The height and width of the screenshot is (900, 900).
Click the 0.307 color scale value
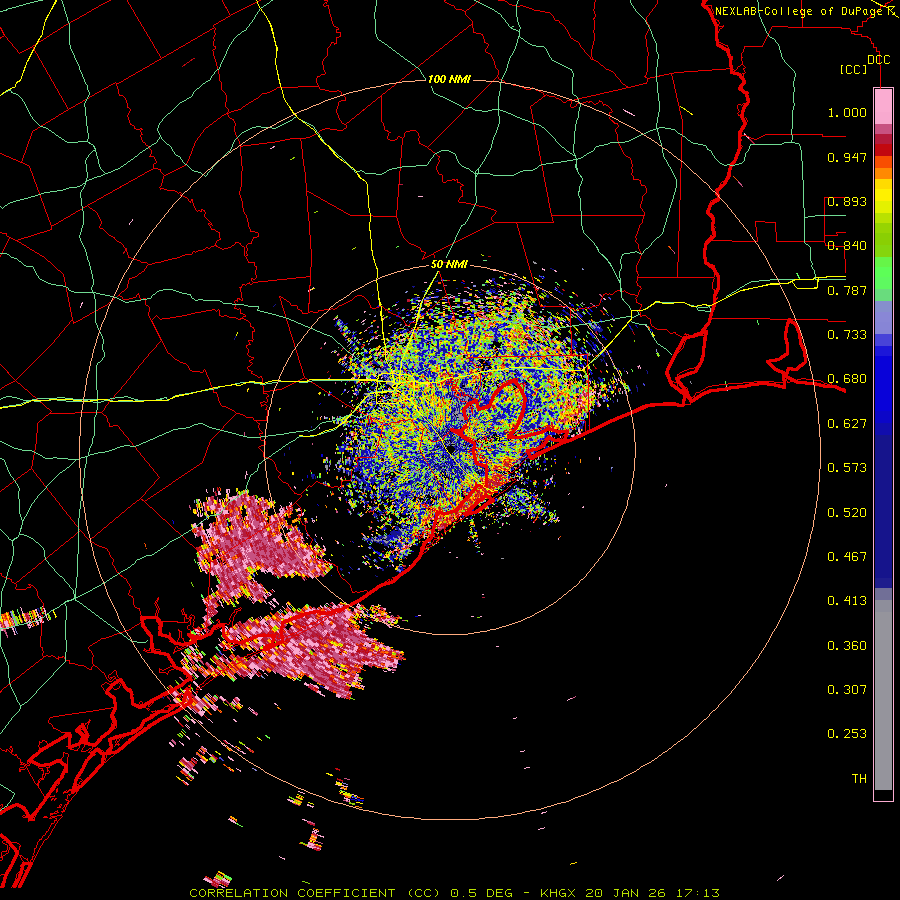847,690
